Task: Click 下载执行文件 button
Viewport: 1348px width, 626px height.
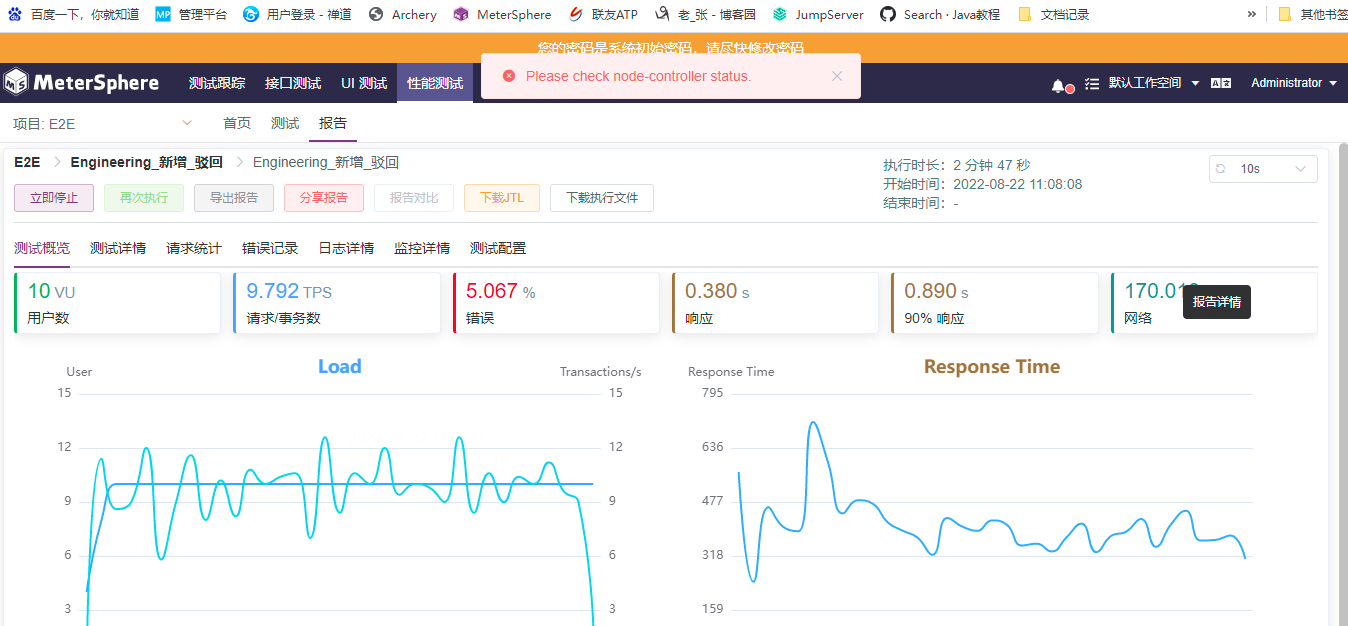Action: 602,198
